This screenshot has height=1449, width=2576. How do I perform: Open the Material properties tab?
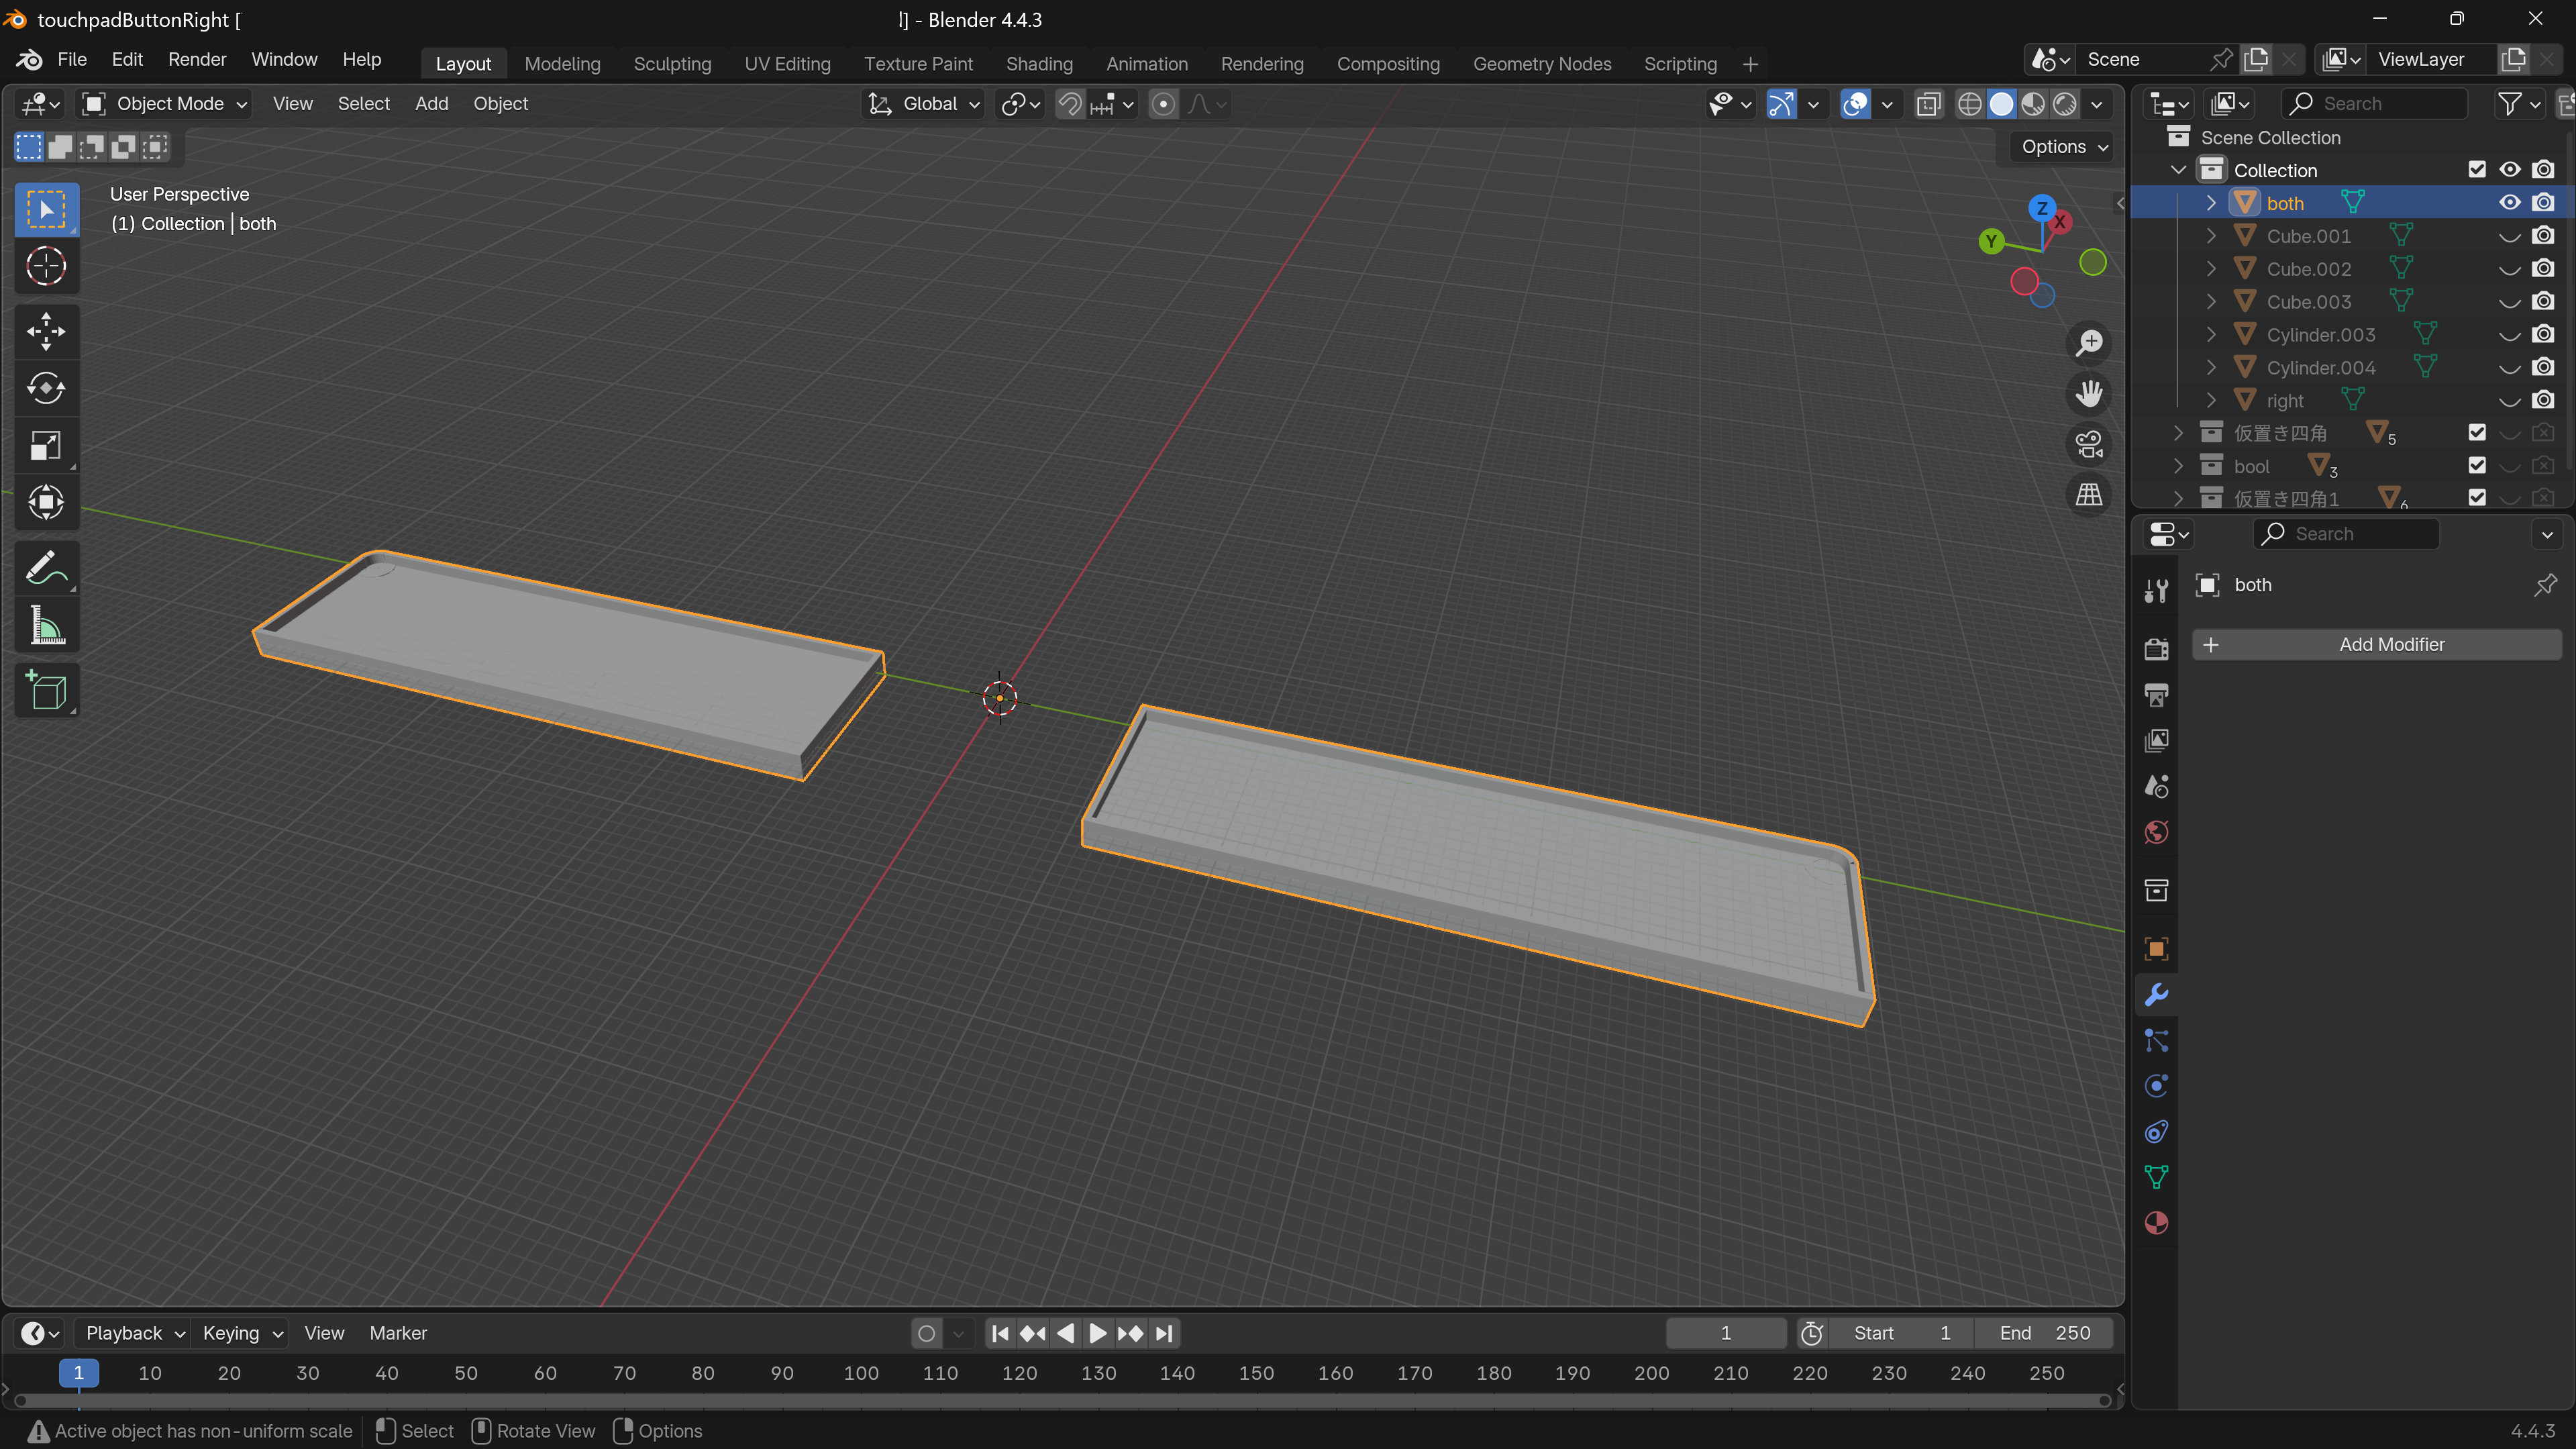(2156, 1223)
